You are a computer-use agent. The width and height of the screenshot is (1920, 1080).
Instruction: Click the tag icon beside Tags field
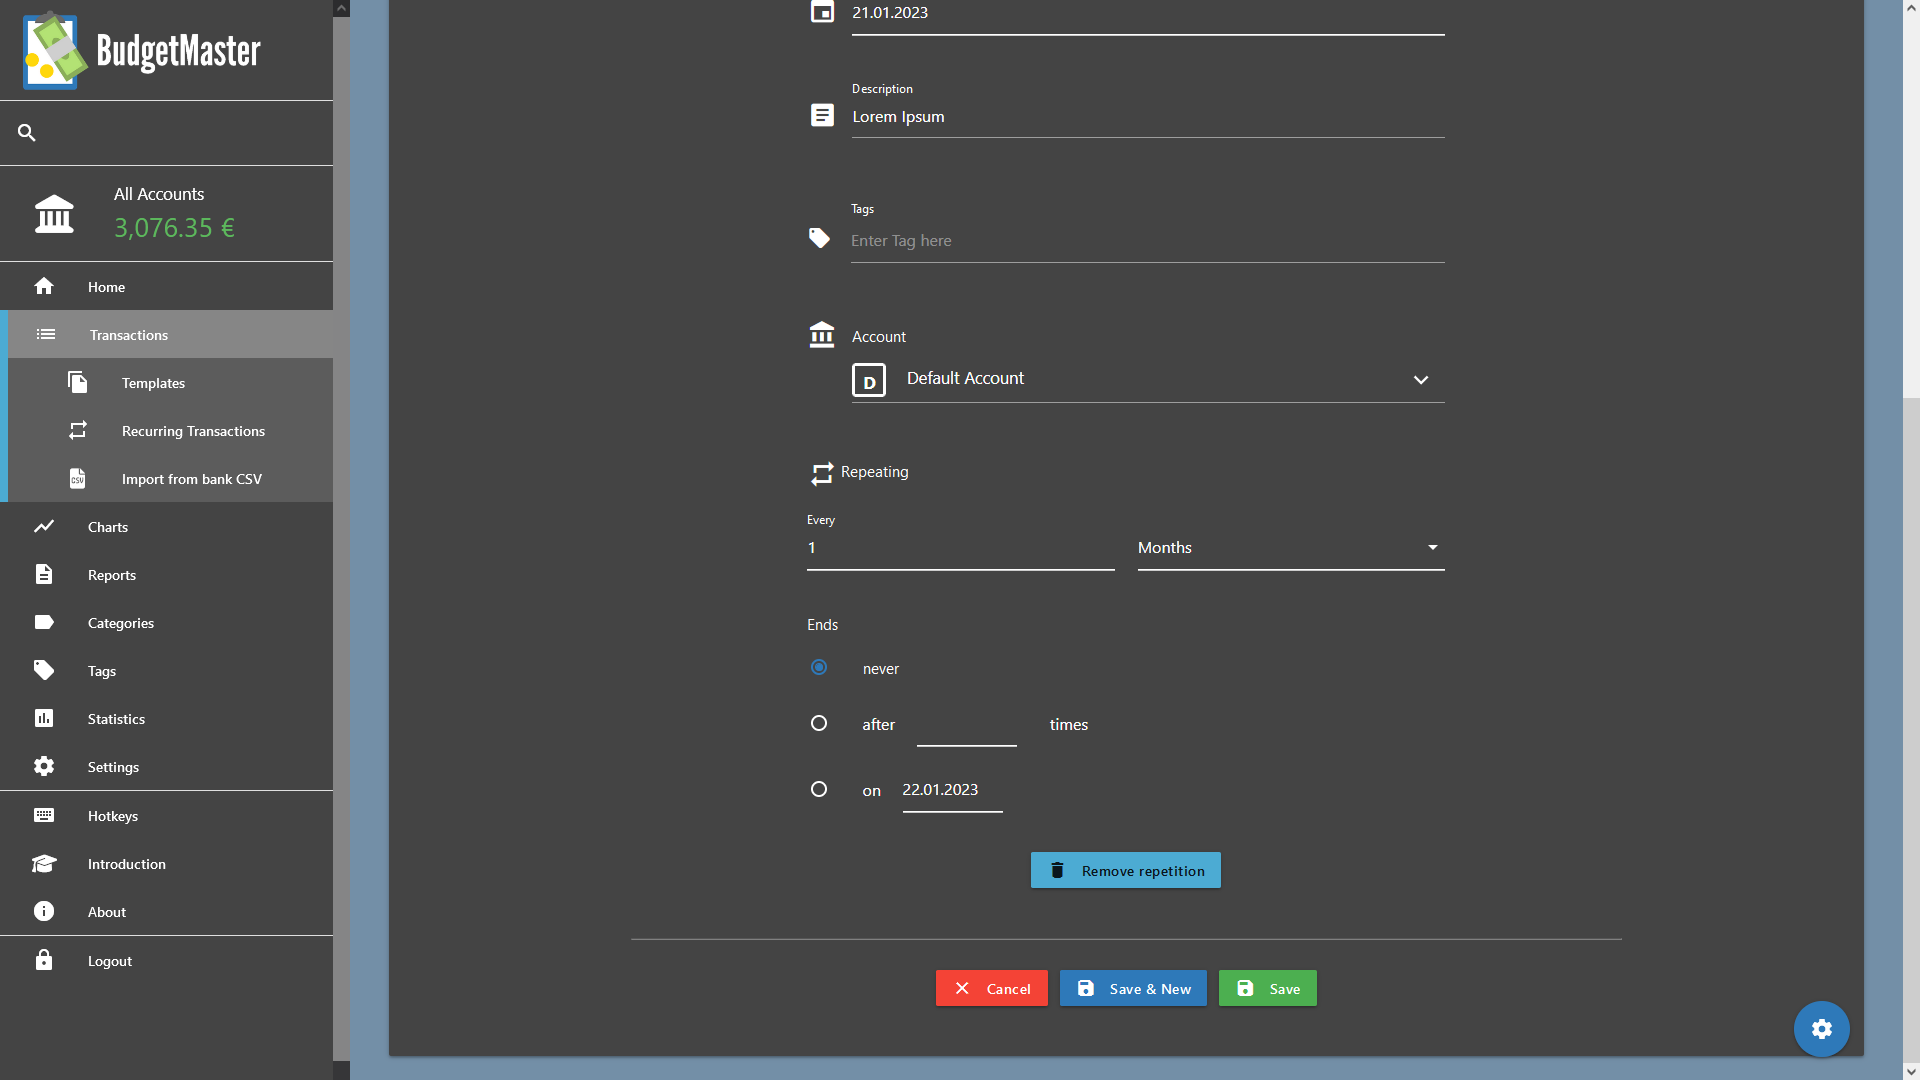820,238
